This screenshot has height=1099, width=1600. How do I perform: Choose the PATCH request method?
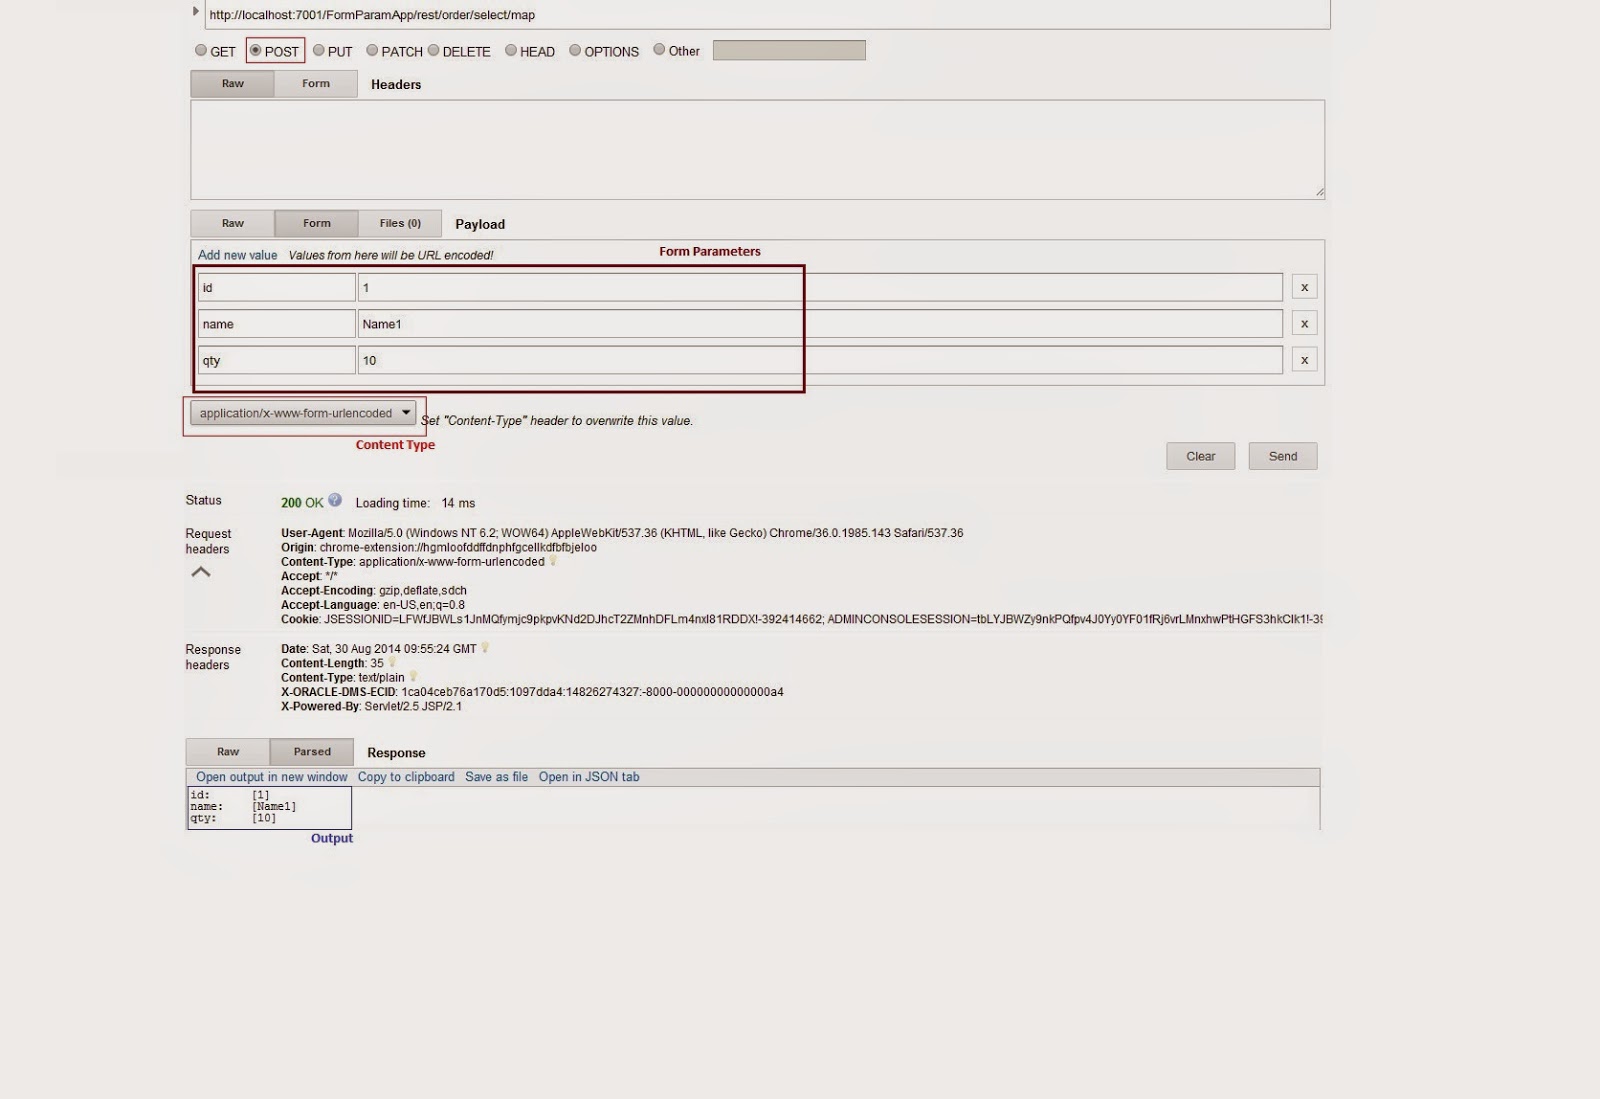pyautogui.click(x=372, y=50)
